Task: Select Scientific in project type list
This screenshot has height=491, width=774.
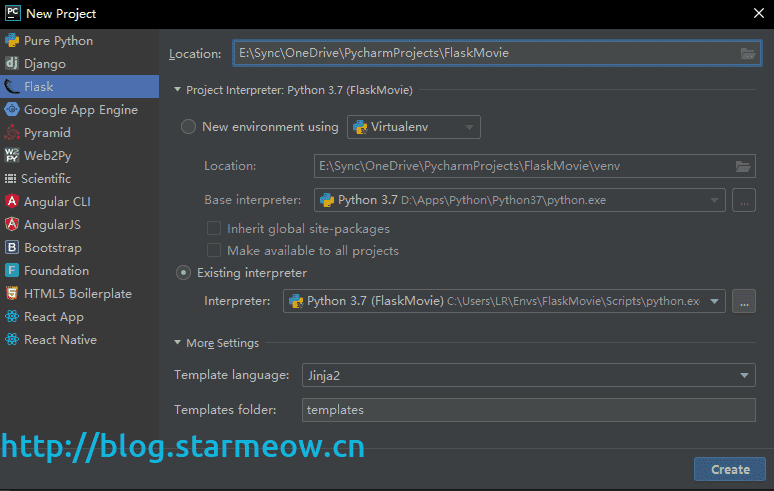Action: (x=47, y=179)
